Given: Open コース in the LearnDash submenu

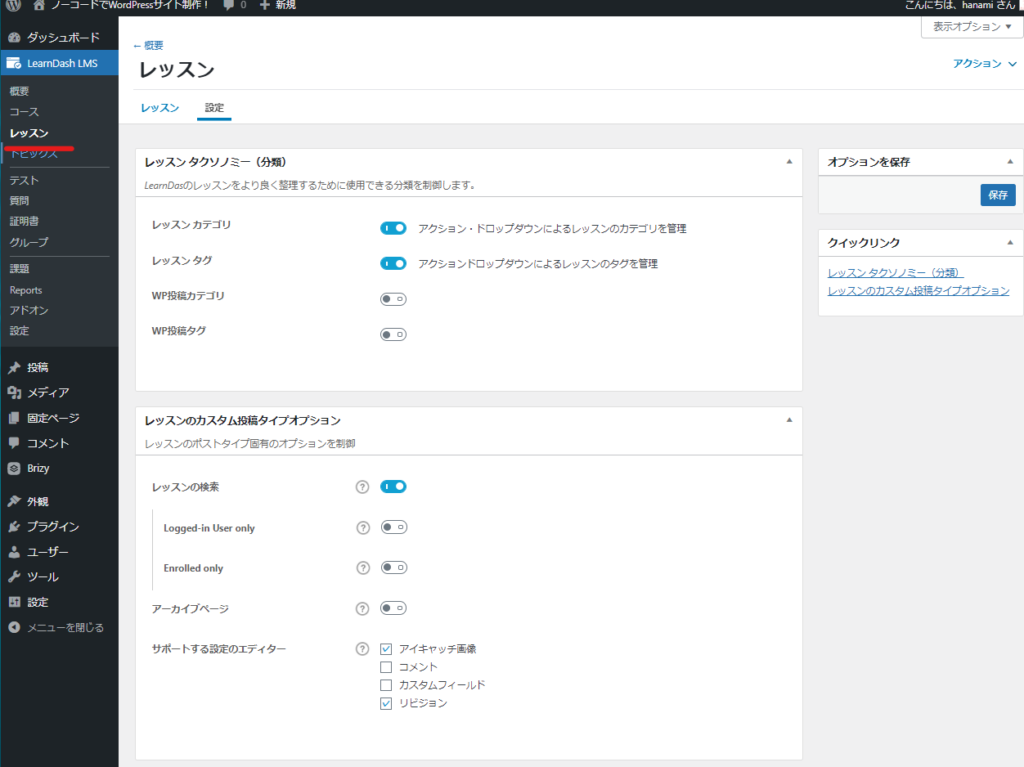Looking at the screenshot, I should coord(24,112).
